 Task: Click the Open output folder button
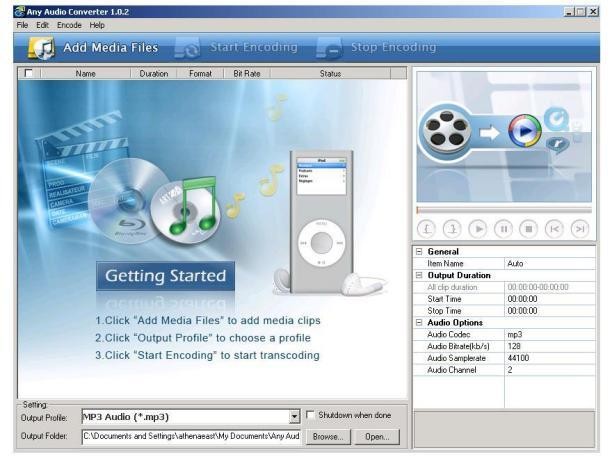click(x=377, y=437)
